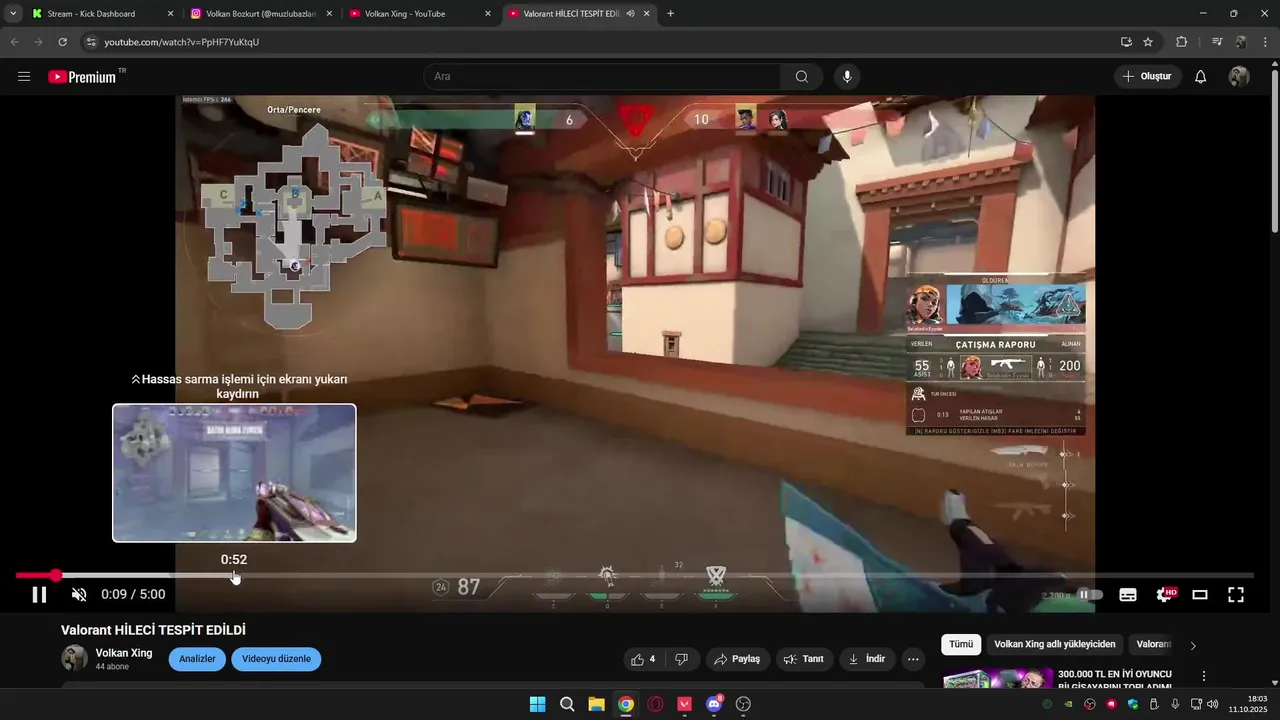Click the Tanıt promote button
The height and width of the screenshot is (720, 1280).
tap(804, 659)
